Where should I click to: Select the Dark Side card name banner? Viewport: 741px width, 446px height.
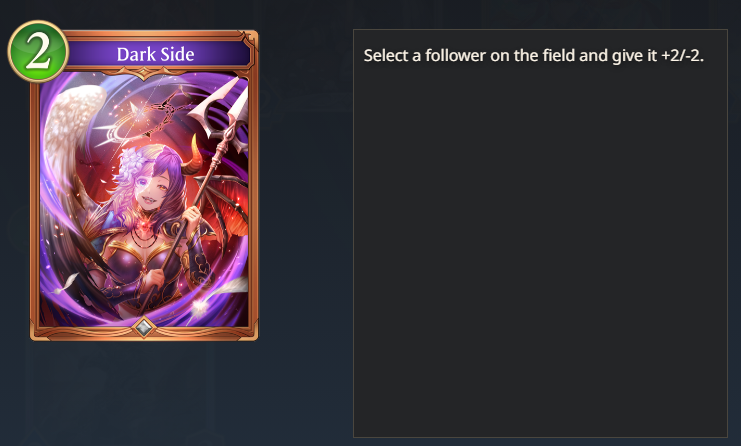pyautogui.click(x=155, y=54)
